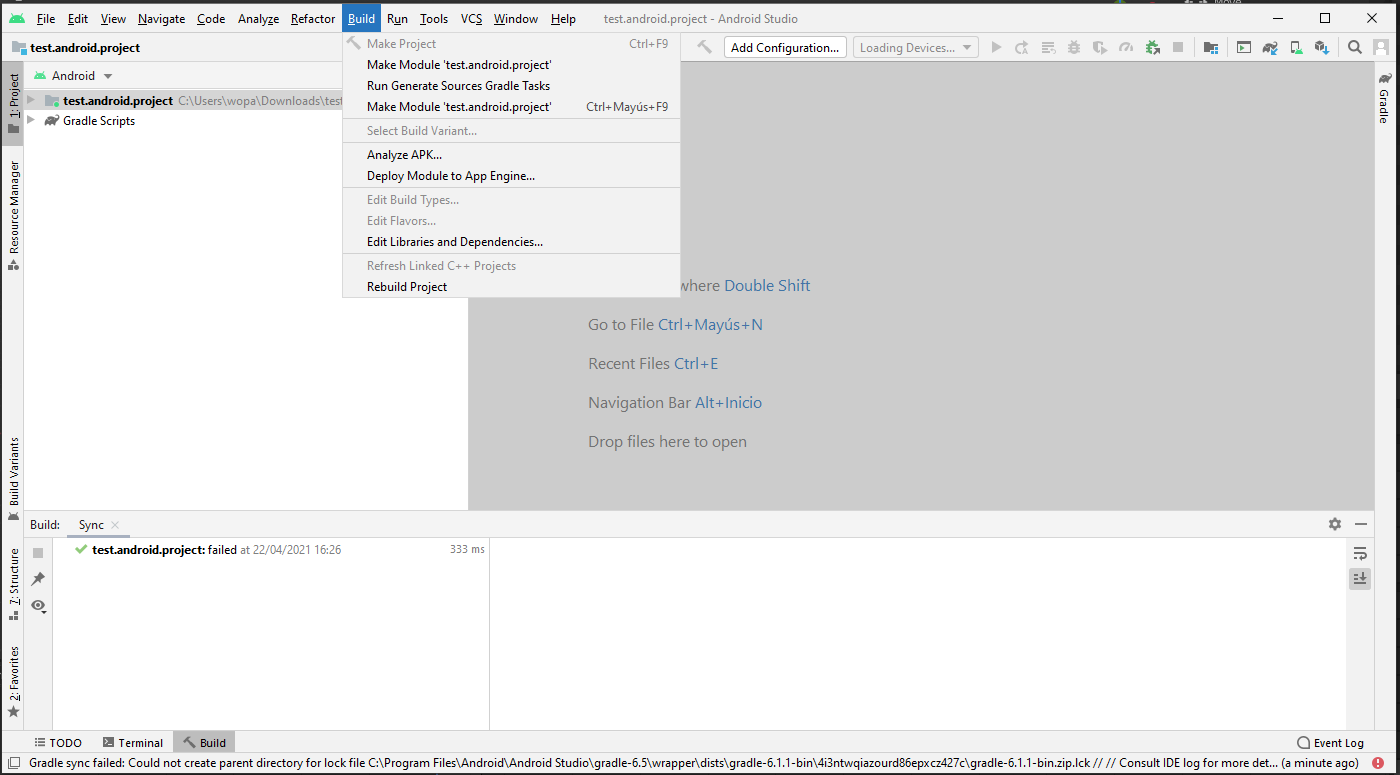Open the VCS menu
This screenshot has width=1400, height=775.
[x=471, y=19]
